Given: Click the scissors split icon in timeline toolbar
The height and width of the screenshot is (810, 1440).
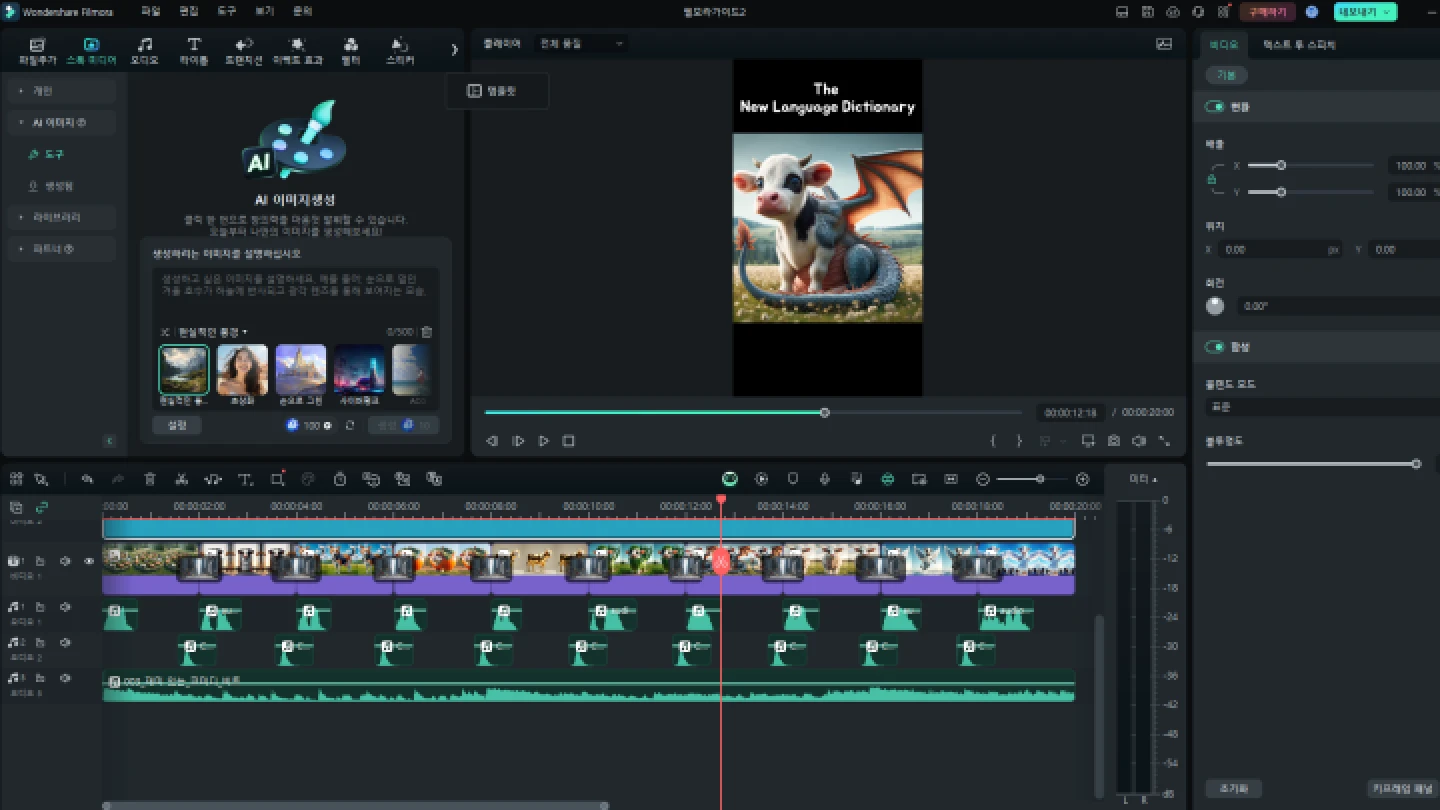Looking at the screenshot, I should click(x=181, y=479).
